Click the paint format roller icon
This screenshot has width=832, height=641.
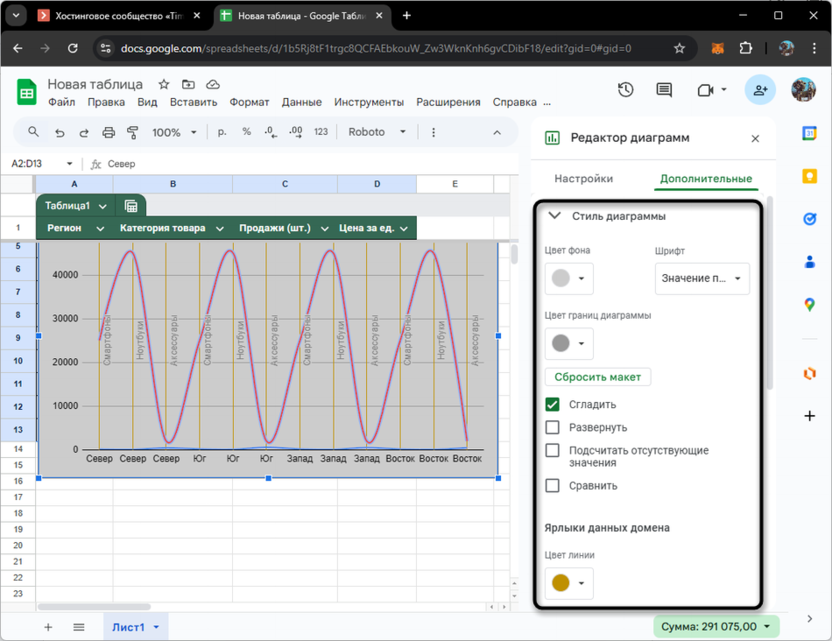133,132
